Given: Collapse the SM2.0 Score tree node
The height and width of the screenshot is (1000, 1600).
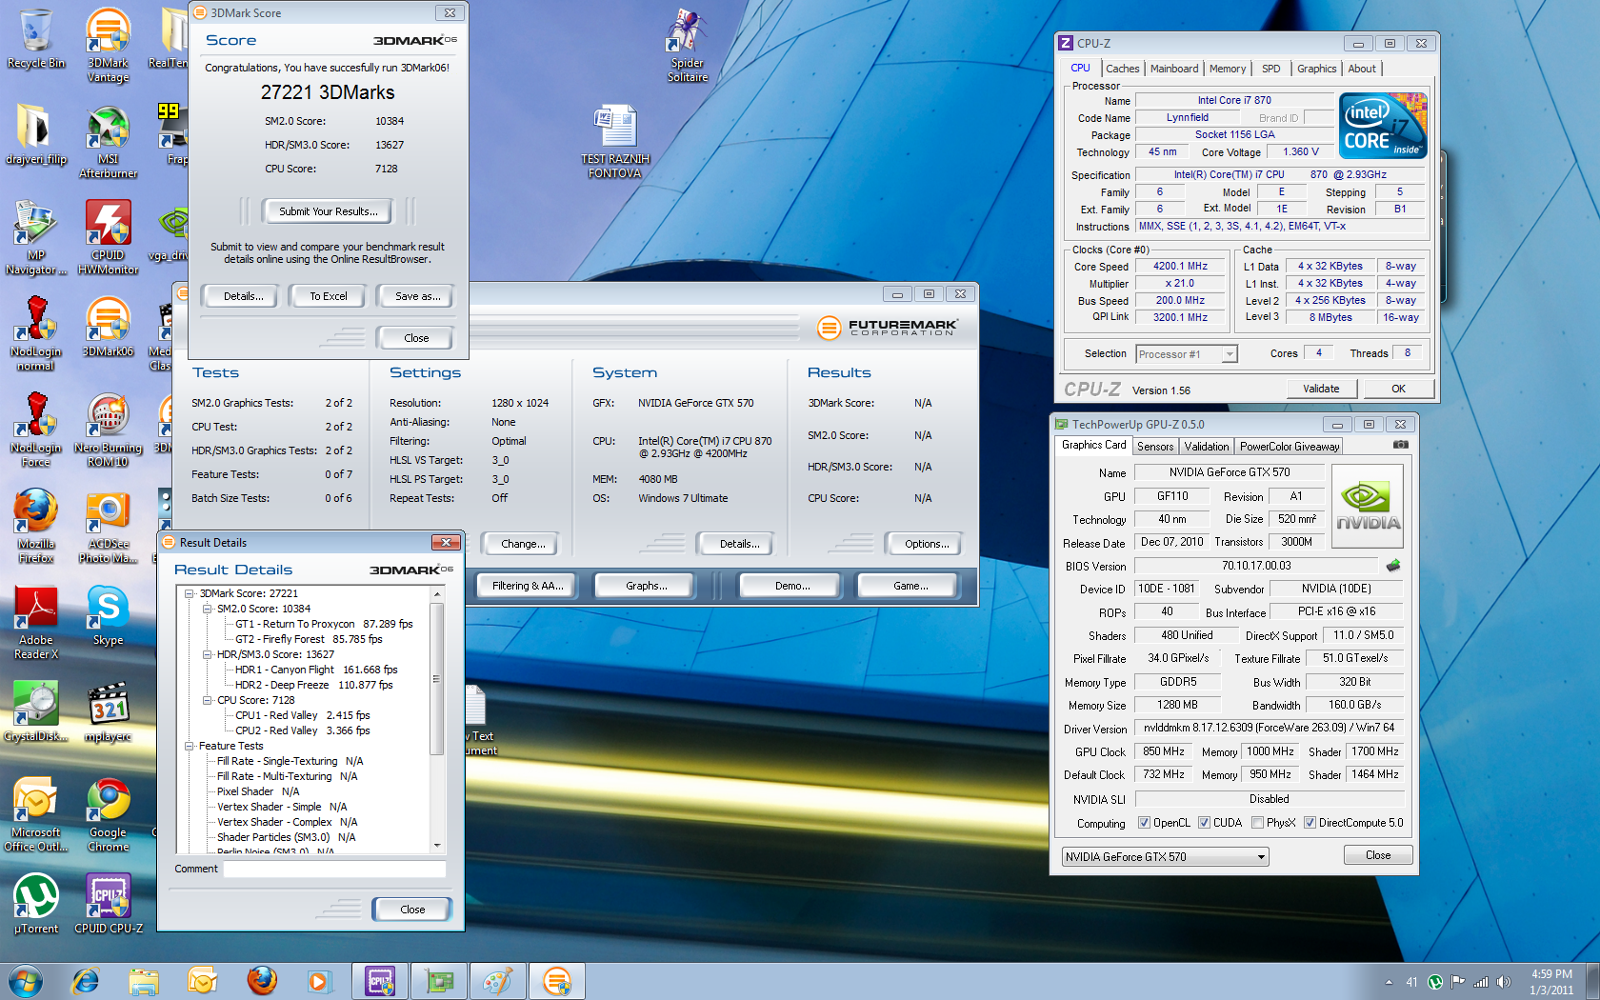Looking at the screenshot, I should point(207,608).
